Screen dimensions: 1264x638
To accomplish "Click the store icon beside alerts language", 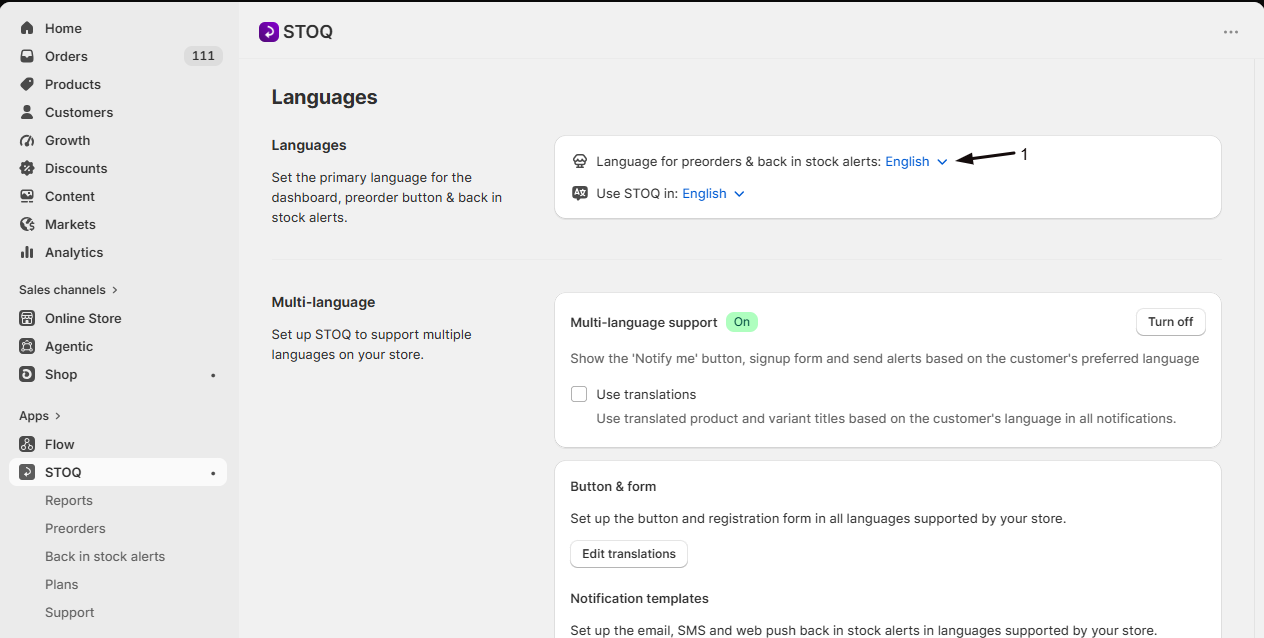I will coord(579,161).
